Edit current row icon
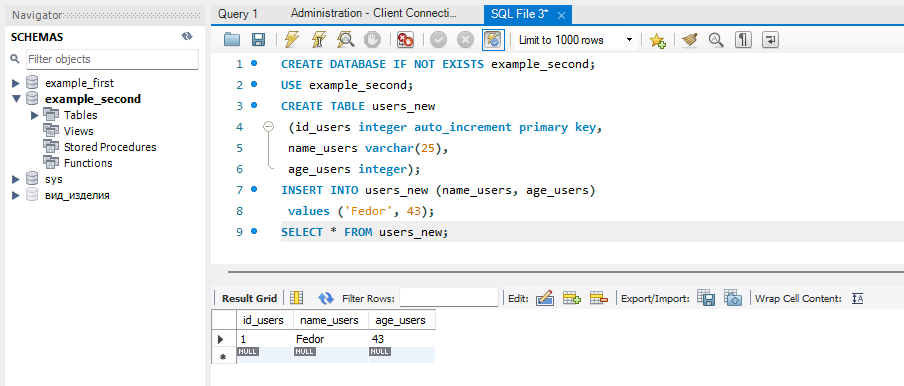 click(x=545, y=298)
